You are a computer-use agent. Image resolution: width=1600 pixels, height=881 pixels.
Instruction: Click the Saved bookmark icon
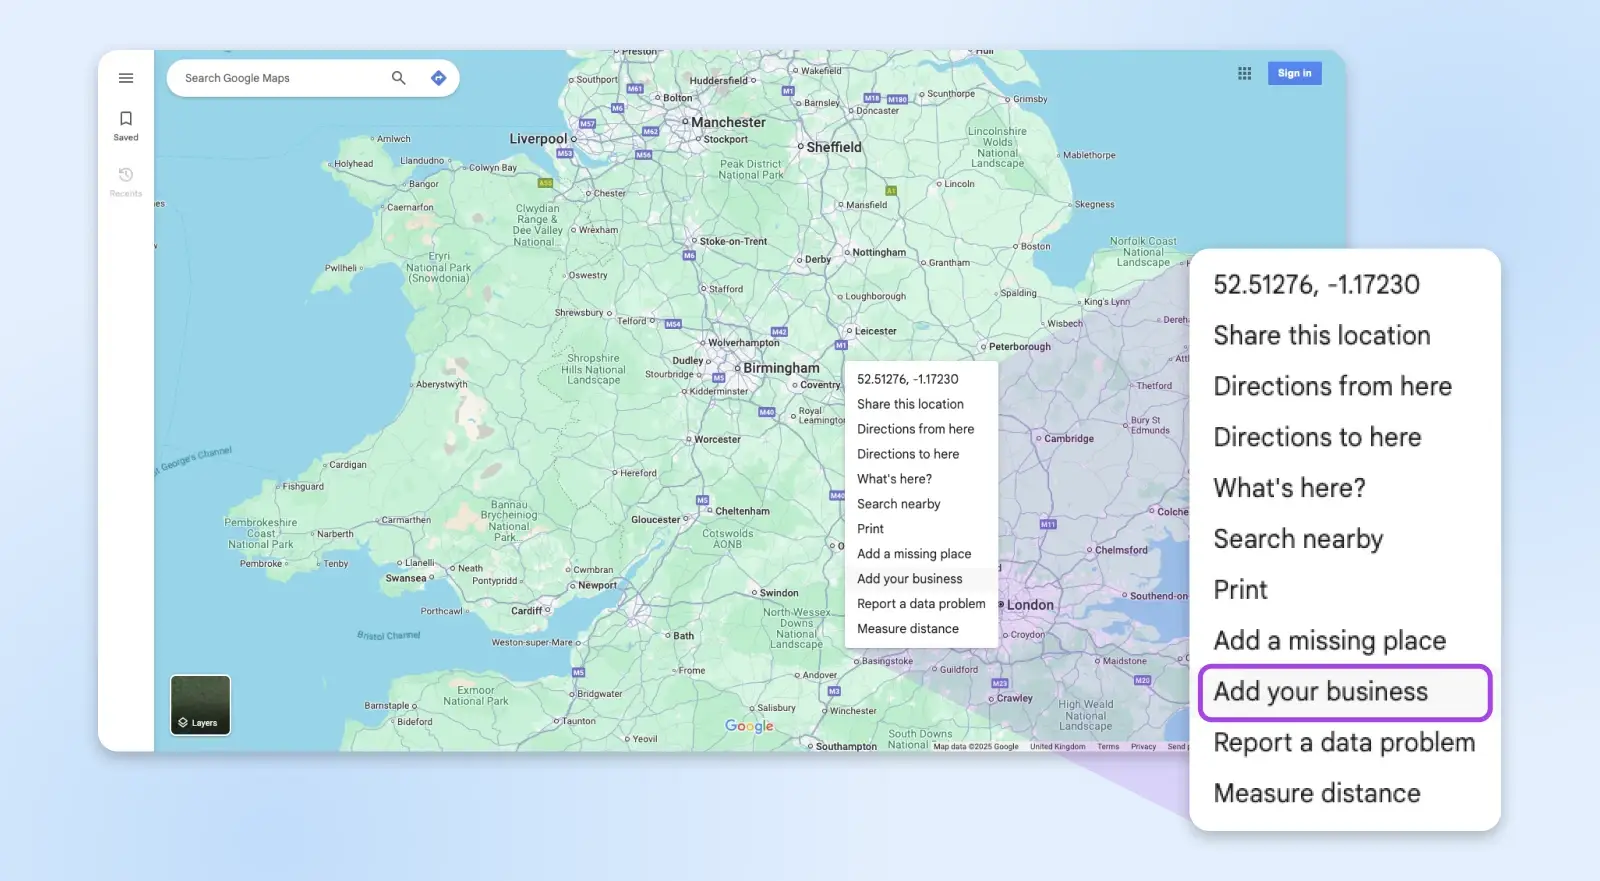pyautogui.click(x=126, y=124)
